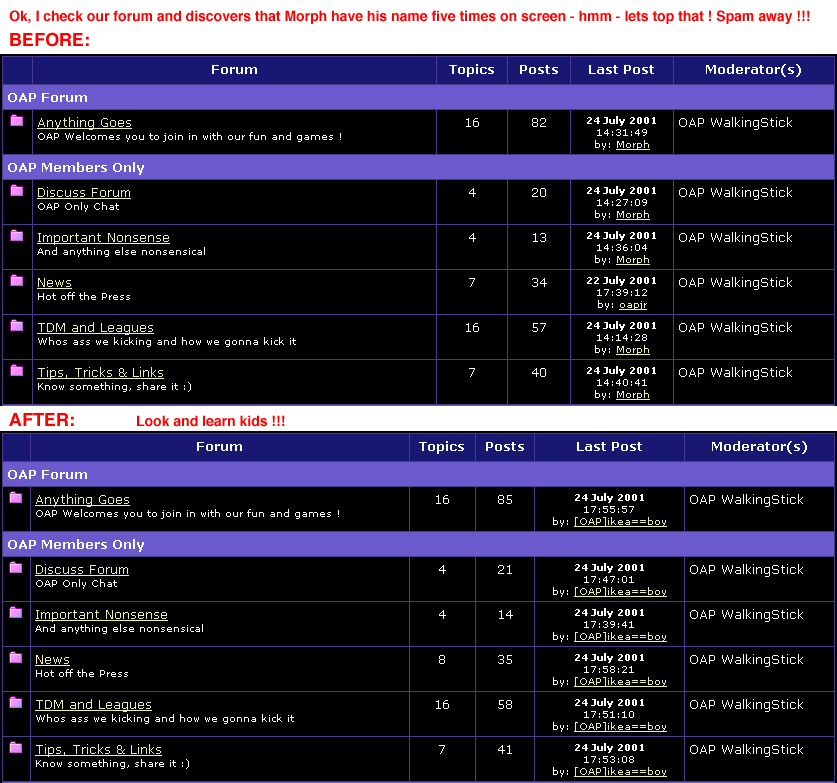This screenshot has width=837, height=783.
Task: Click the Topics column header in AFTER table
Action: 441,447
